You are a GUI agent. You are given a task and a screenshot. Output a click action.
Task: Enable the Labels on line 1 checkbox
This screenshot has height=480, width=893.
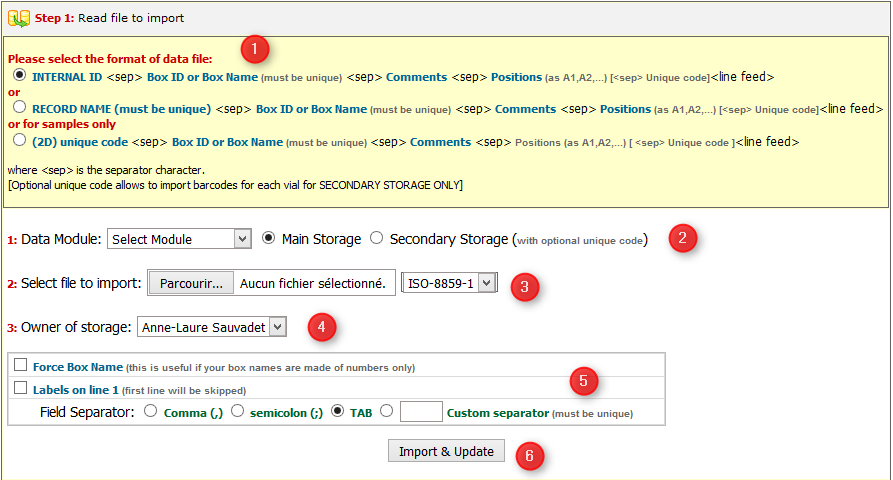coord(21,388)
